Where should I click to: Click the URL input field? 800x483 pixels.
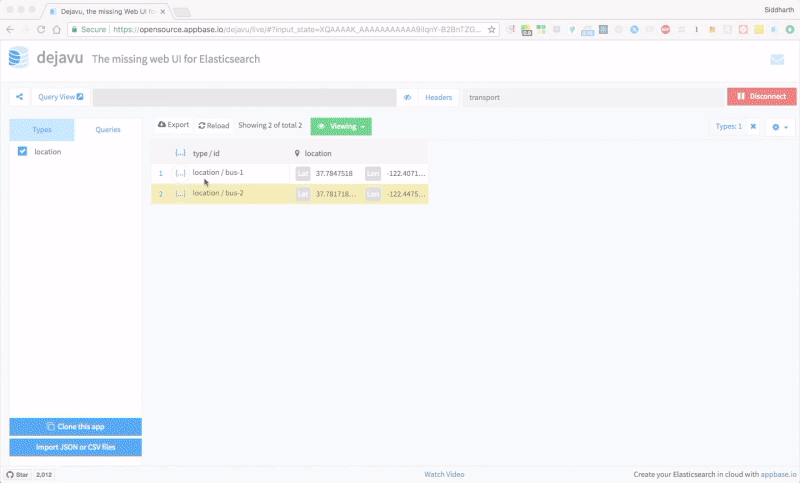click(244, 97)
